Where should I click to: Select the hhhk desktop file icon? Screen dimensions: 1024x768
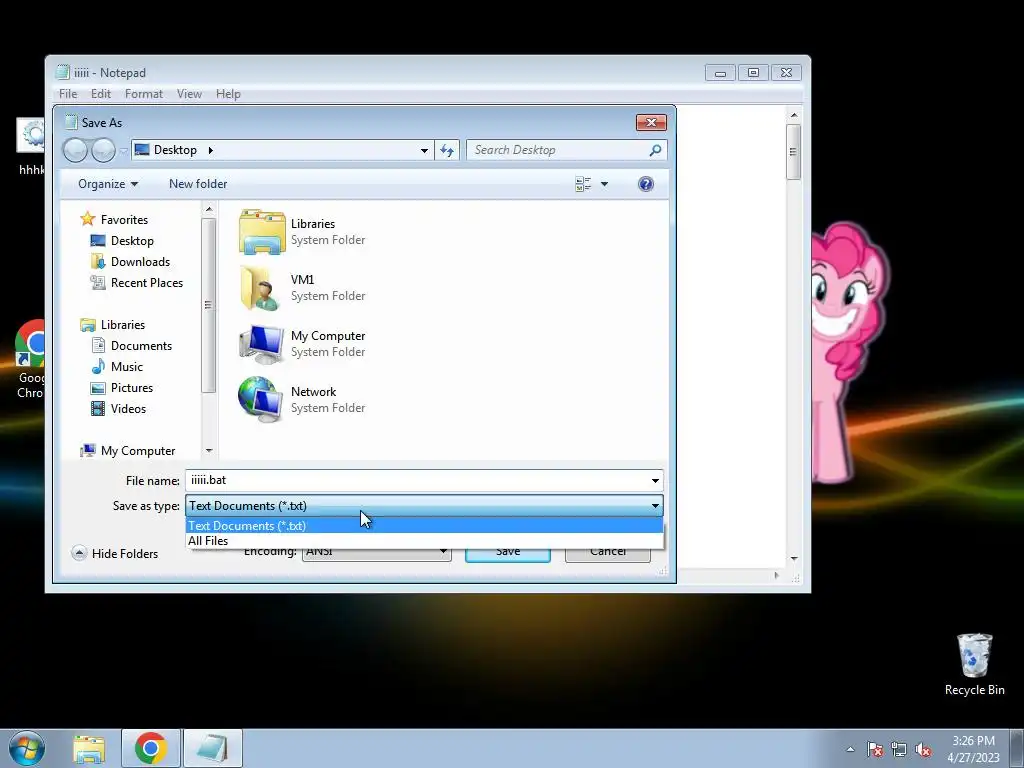pos(31,148)
